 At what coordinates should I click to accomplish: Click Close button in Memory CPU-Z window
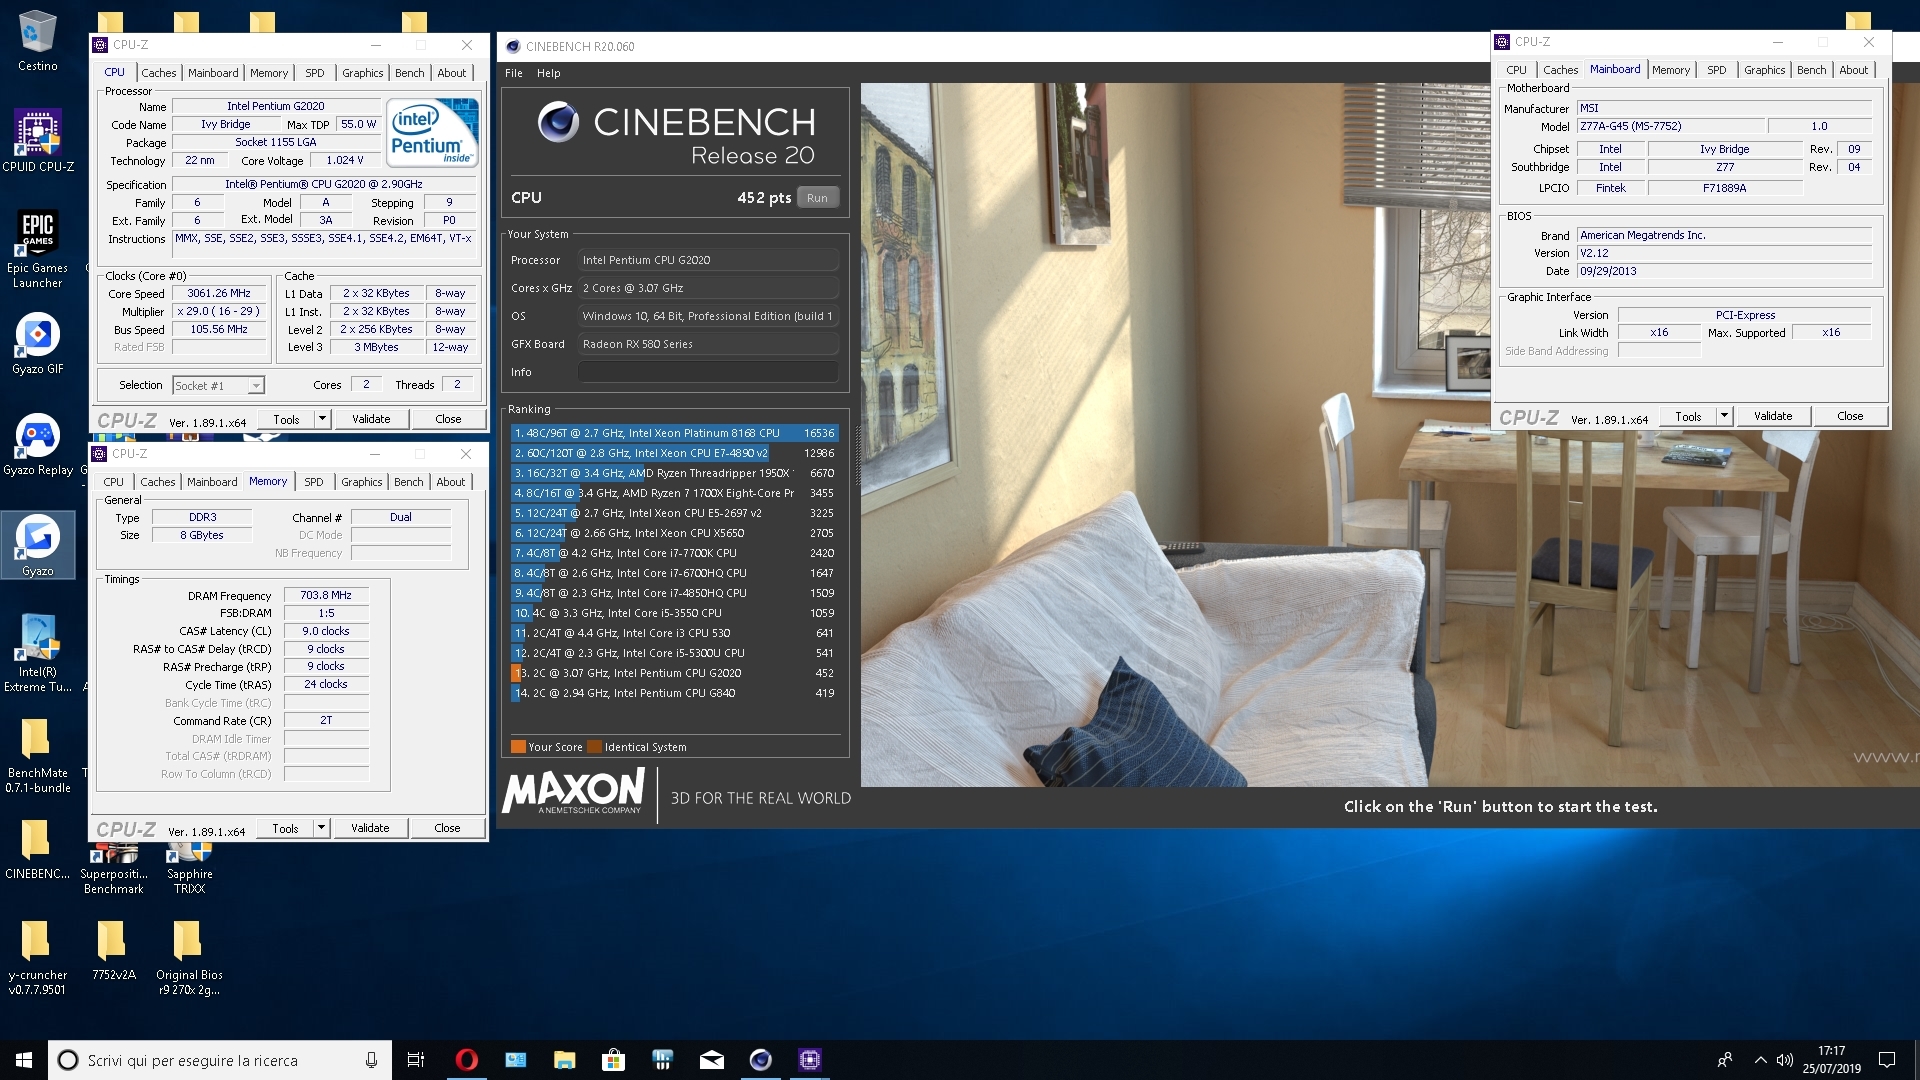(x=447, y=828)
